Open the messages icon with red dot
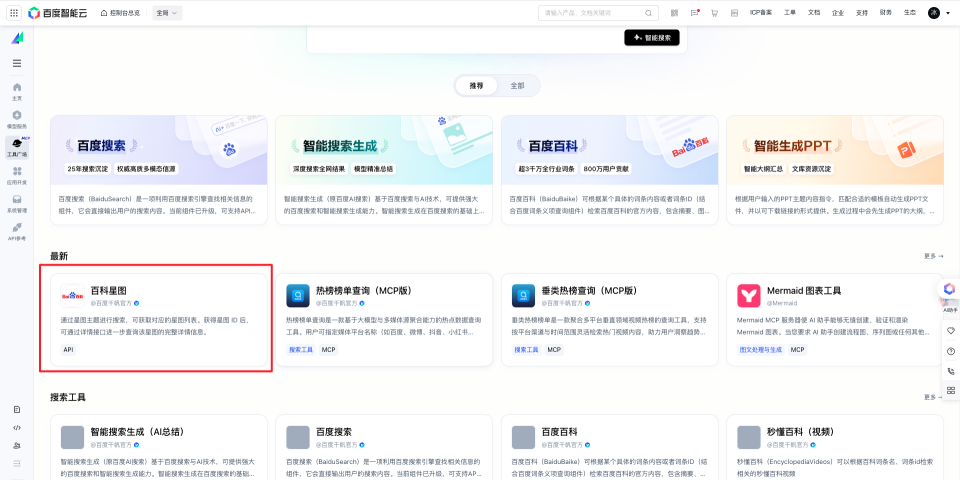Viewport: 960px width, 480px height. pos(695,13)
